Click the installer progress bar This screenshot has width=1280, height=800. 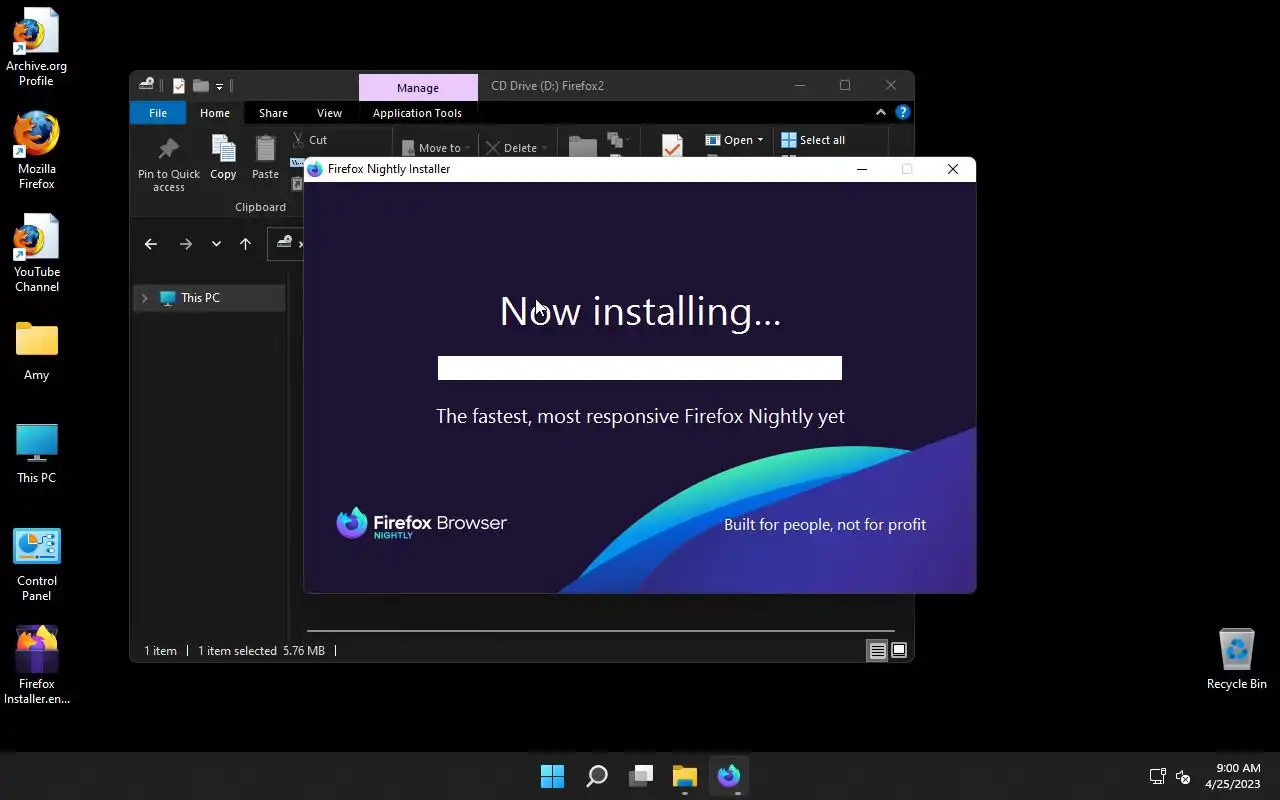(x=640, y=368)
